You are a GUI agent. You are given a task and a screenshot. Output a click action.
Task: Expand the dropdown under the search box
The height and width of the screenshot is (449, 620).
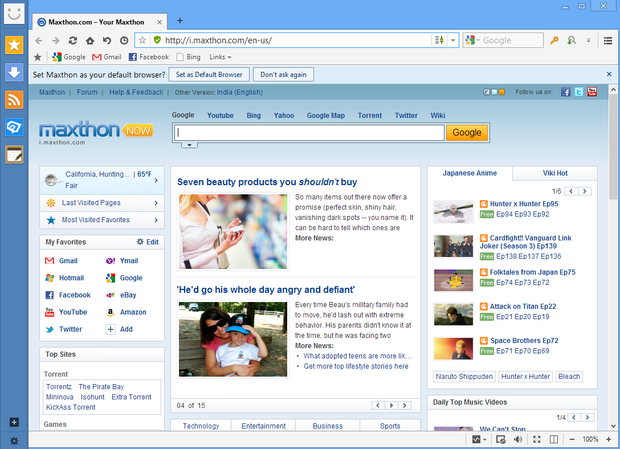(189, 145)
